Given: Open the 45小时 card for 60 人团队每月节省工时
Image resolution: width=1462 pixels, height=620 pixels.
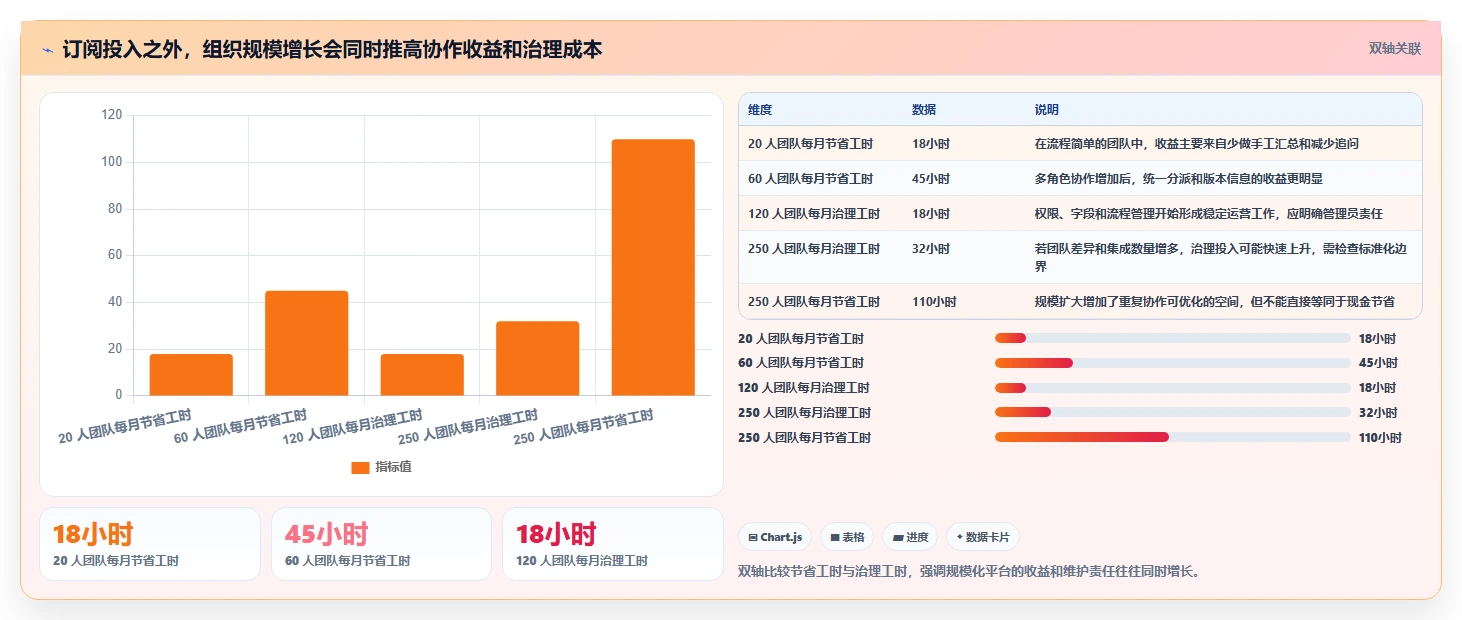Looking at the screenshot, I should 381,544.
